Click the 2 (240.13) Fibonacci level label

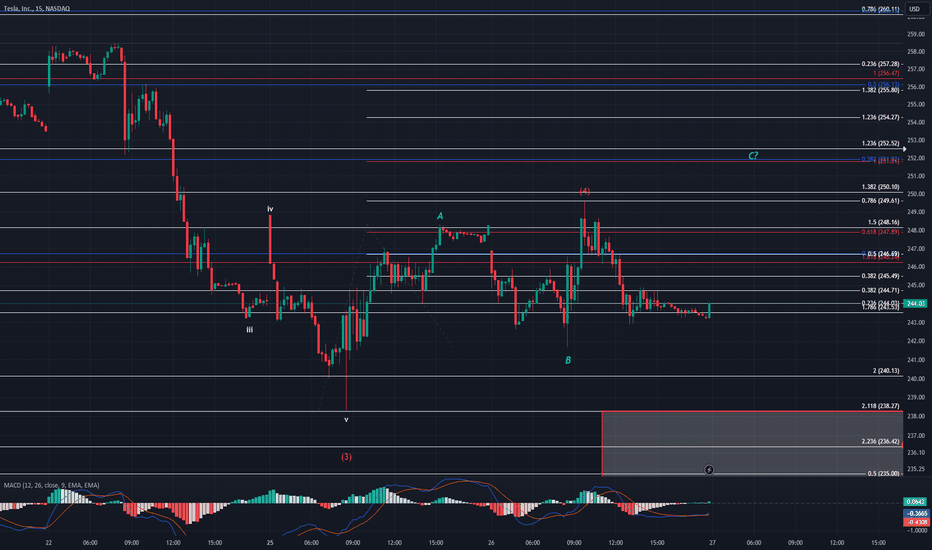(886, 370)
